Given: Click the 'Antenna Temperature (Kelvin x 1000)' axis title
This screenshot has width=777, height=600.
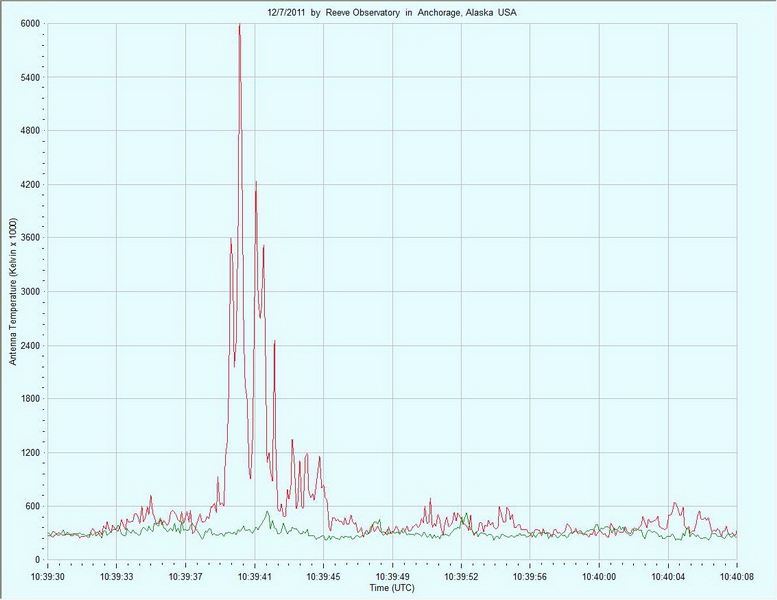Looking at the screenshot, I should 13,291.
